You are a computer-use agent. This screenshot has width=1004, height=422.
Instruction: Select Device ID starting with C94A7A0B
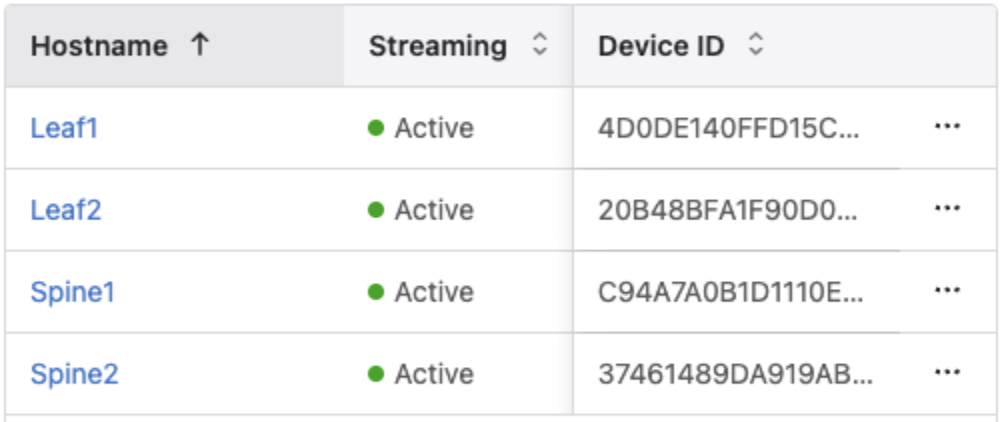click(730, 292)
